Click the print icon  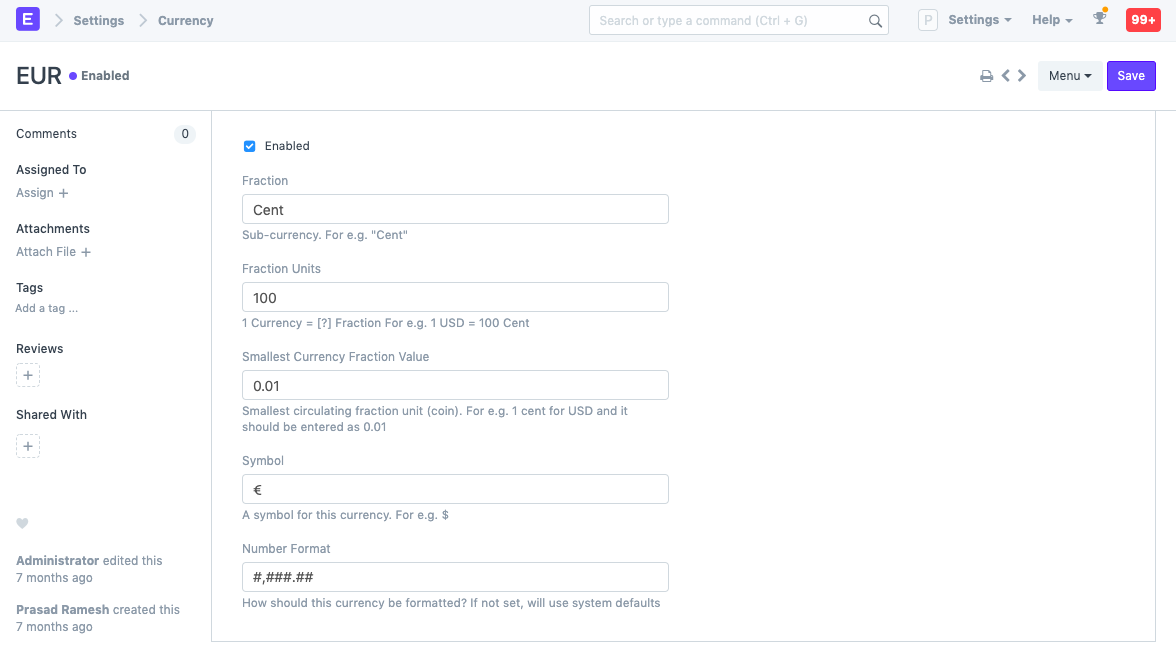coord(986,76)
